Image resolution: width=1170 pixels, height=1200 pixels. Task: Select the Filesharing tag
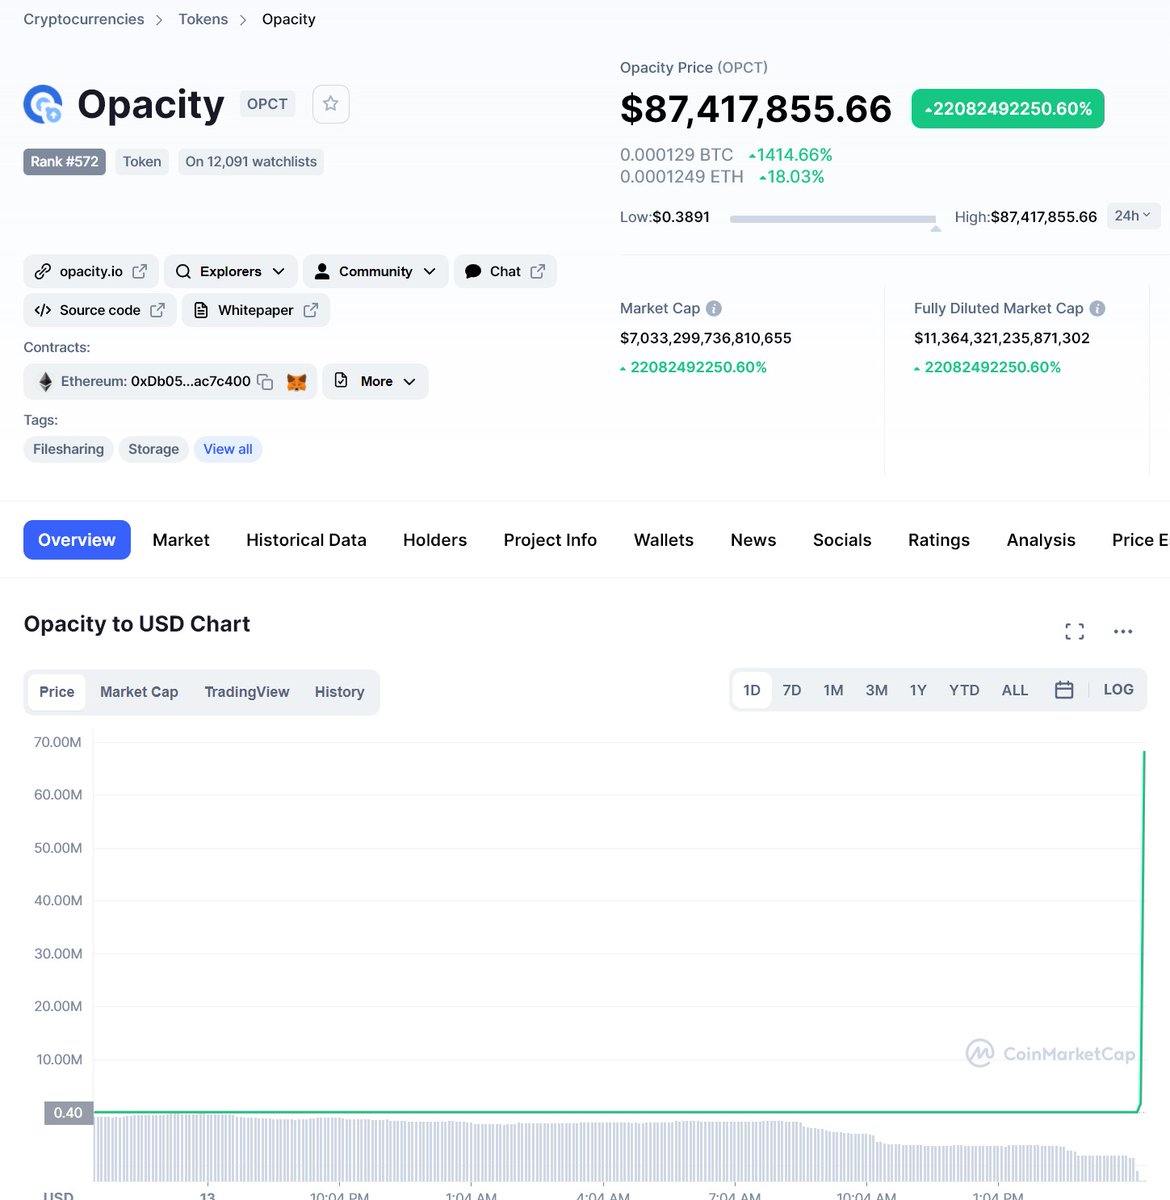(x=68, y=449)
